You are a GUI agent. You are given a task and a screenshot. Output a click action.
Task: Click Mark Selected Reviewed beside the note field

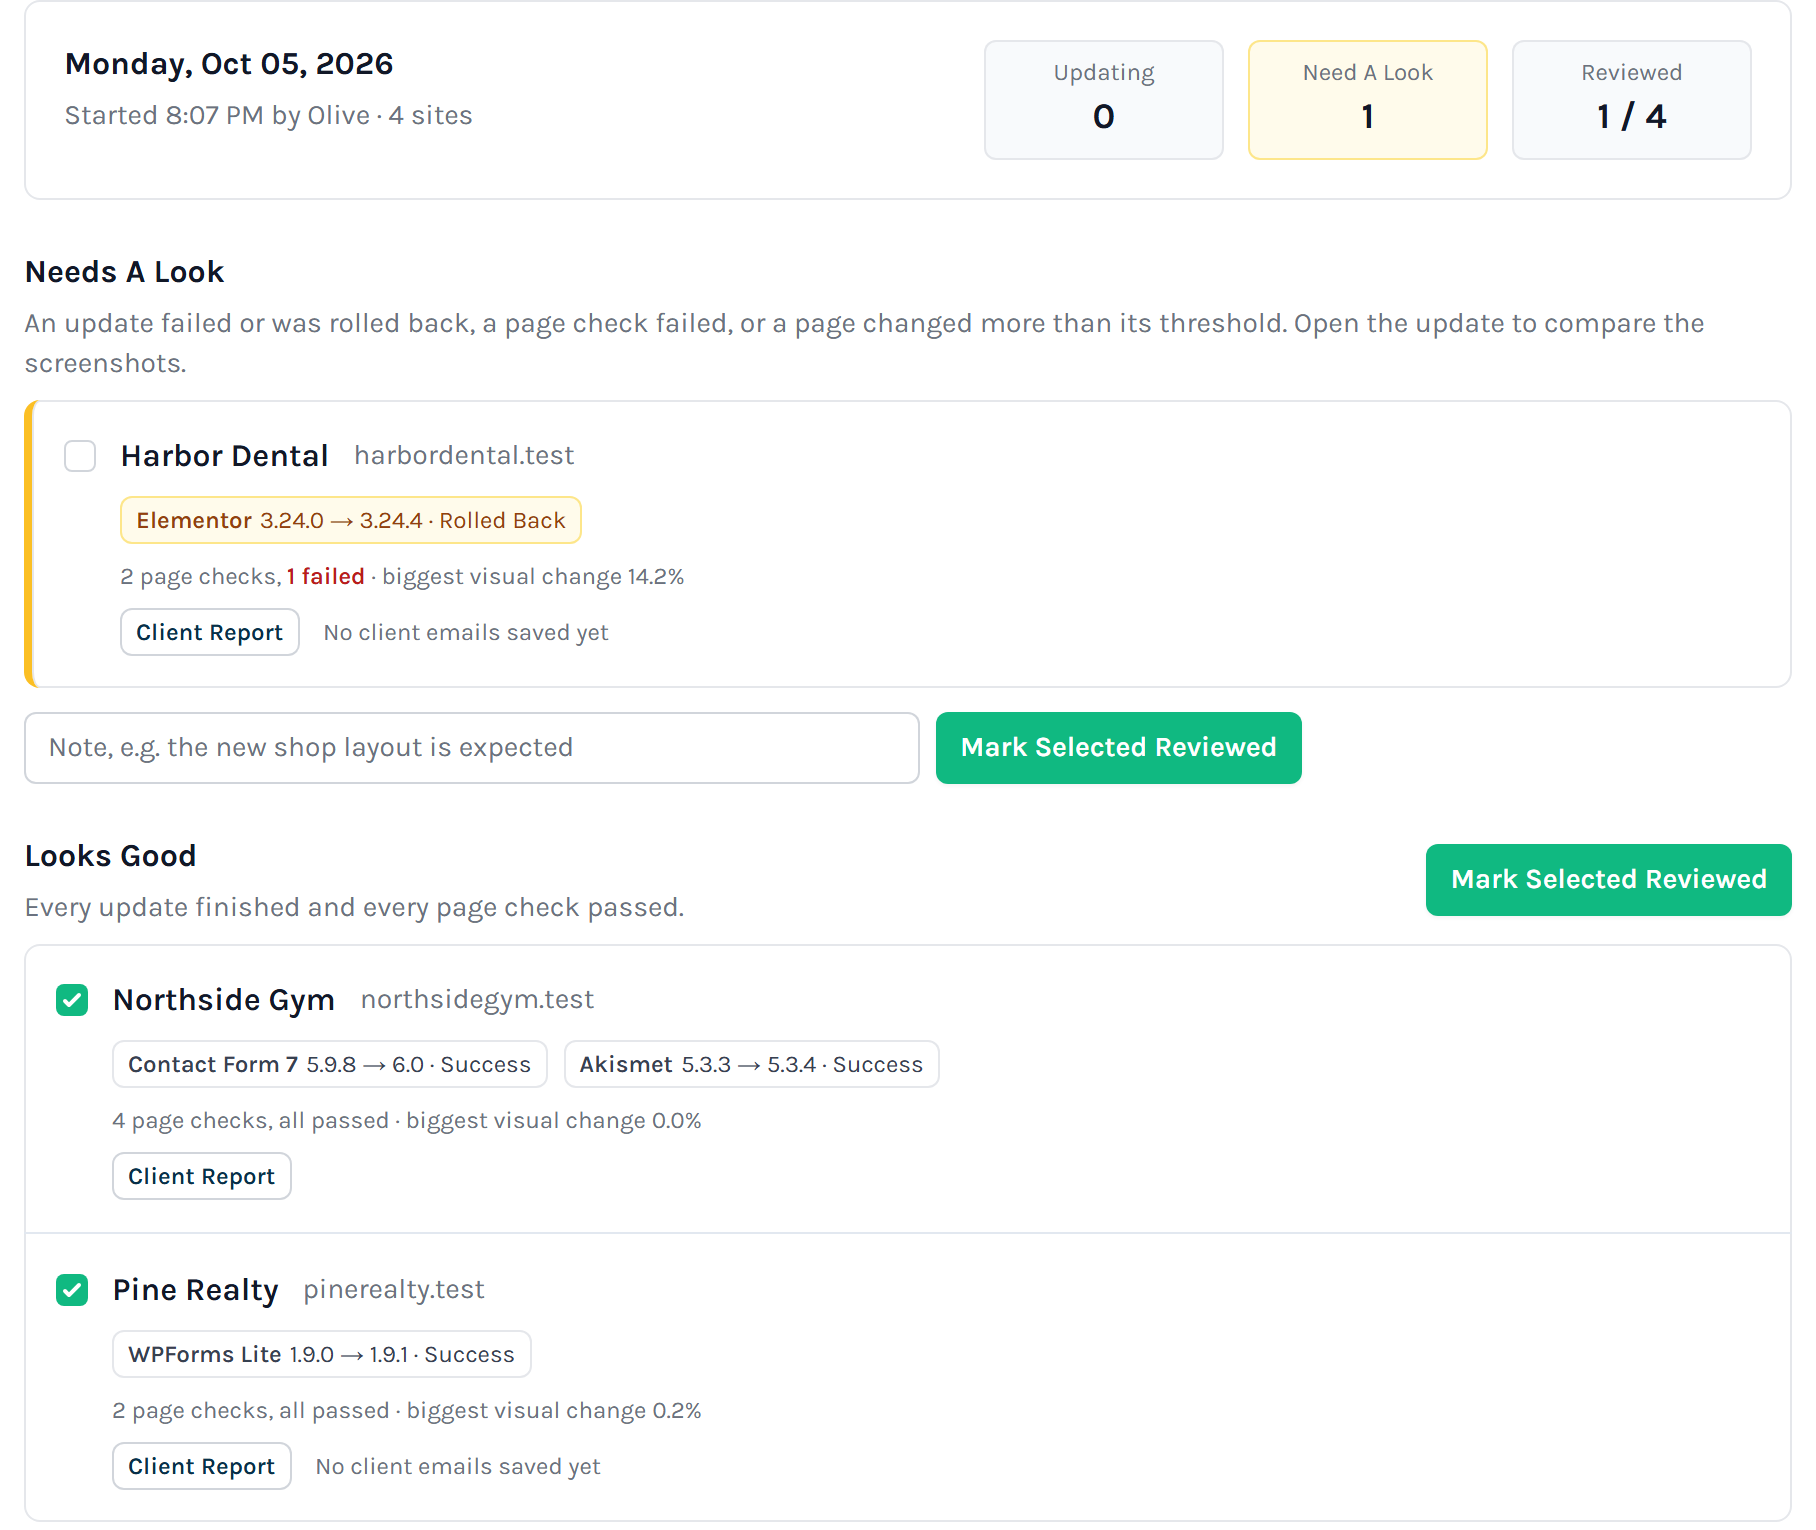[1119, 748]
